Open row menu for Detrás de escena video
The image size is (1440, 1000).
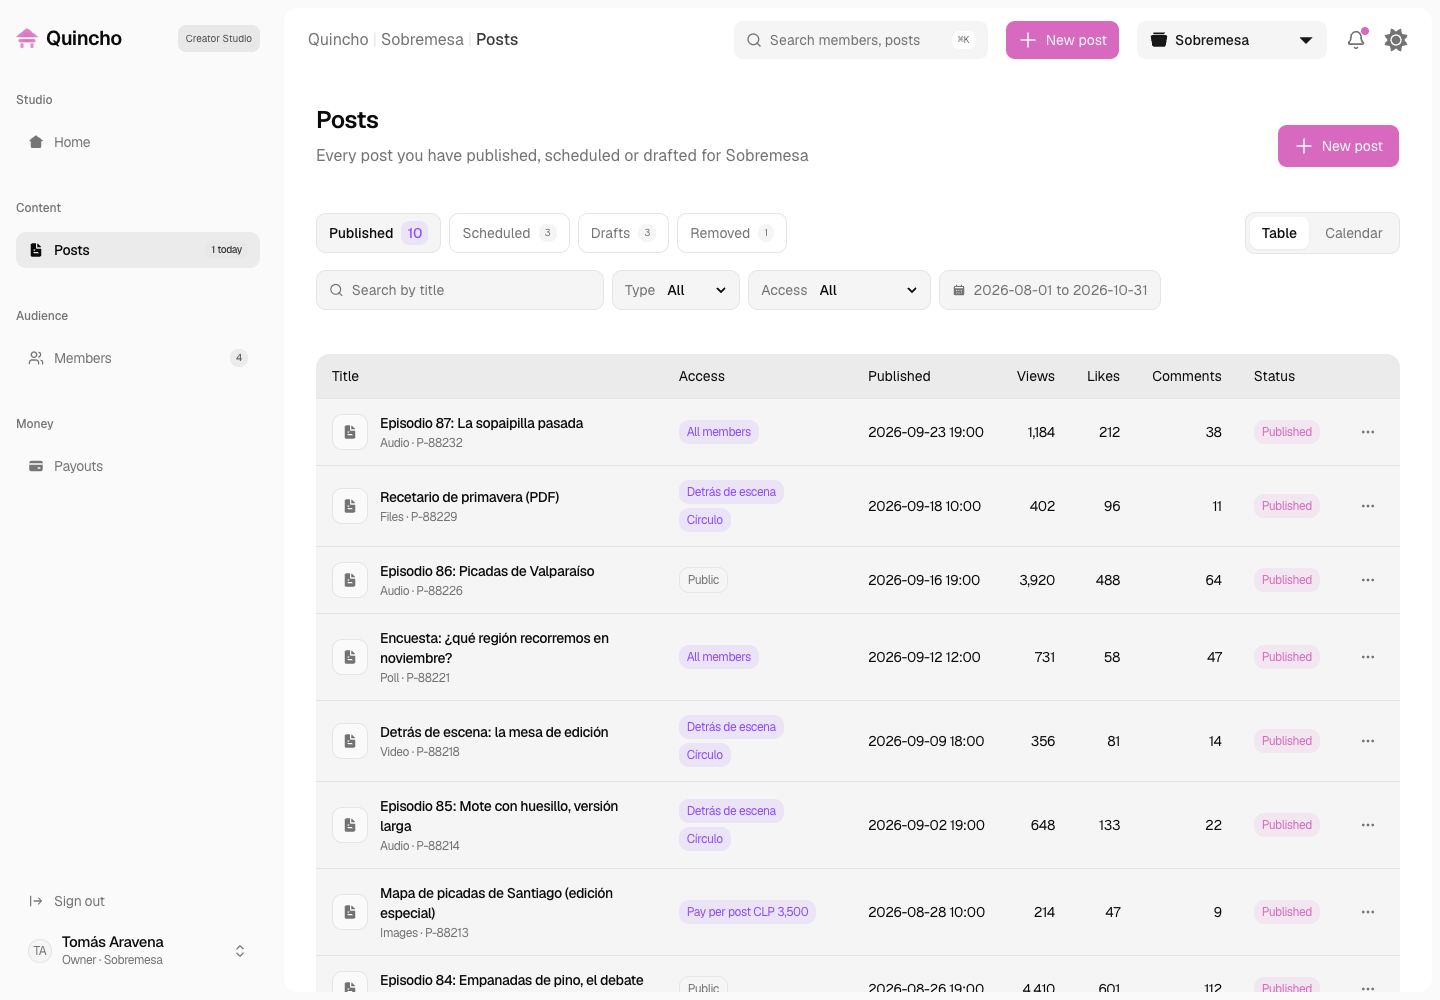[1368, 741]
